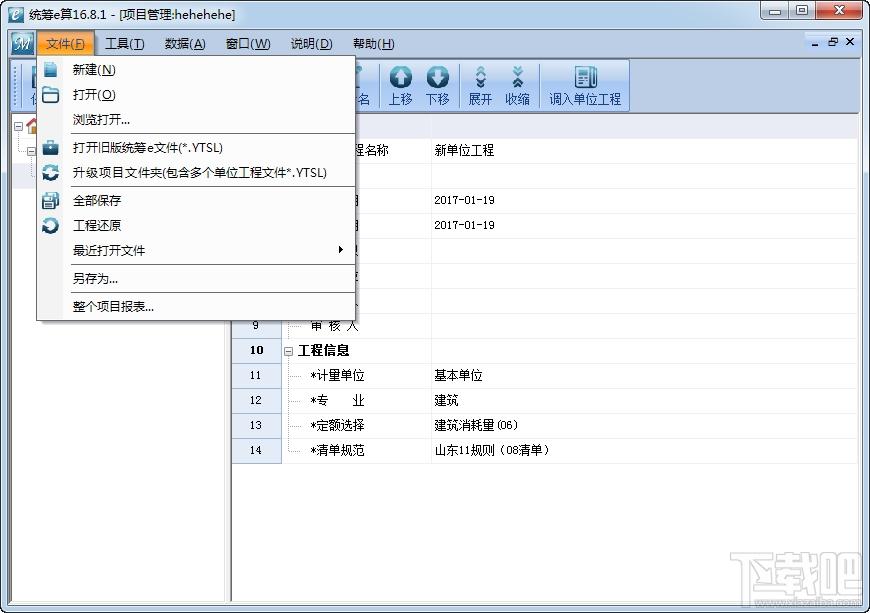
Task: Open 整个项目报表... from the menu
Action: click(x=113, y=307)
